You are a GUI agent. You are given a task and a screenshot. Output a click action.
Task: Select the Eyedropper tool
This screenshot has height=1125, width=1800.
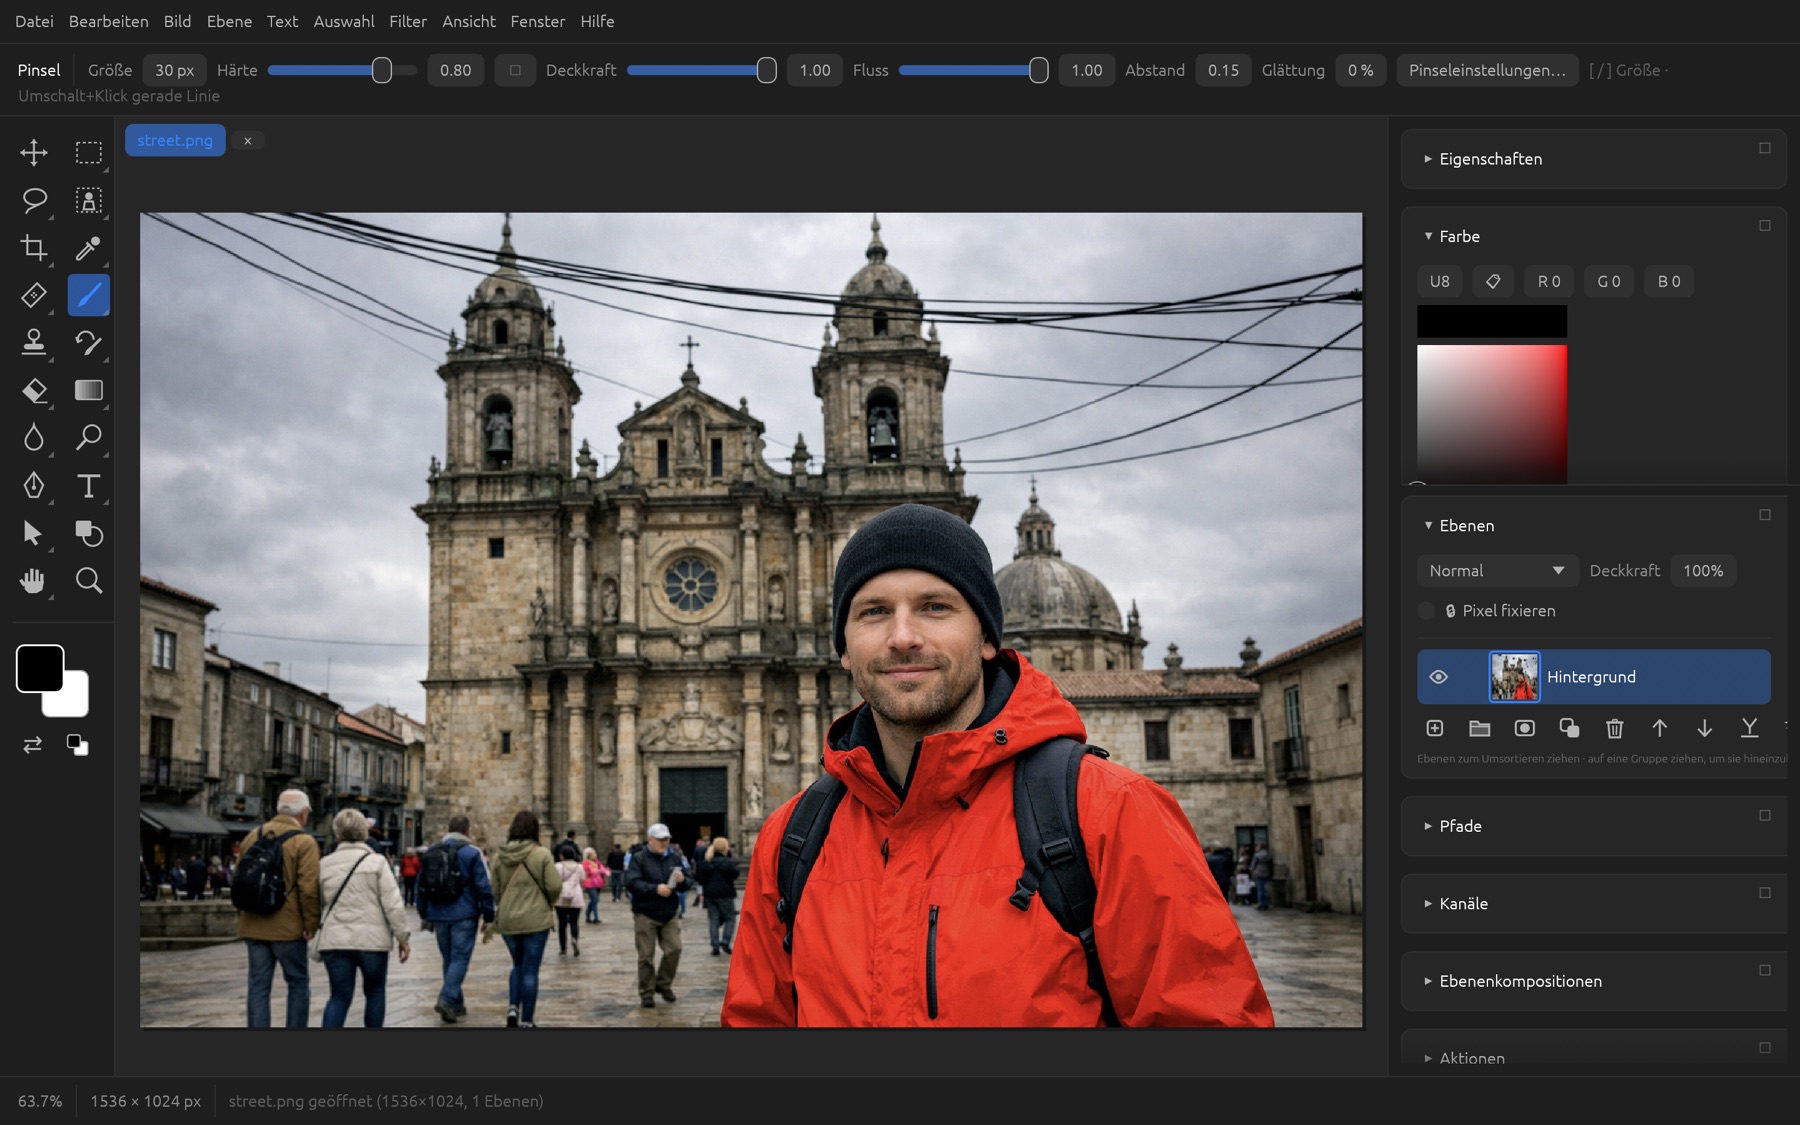(x=89, y=248)
